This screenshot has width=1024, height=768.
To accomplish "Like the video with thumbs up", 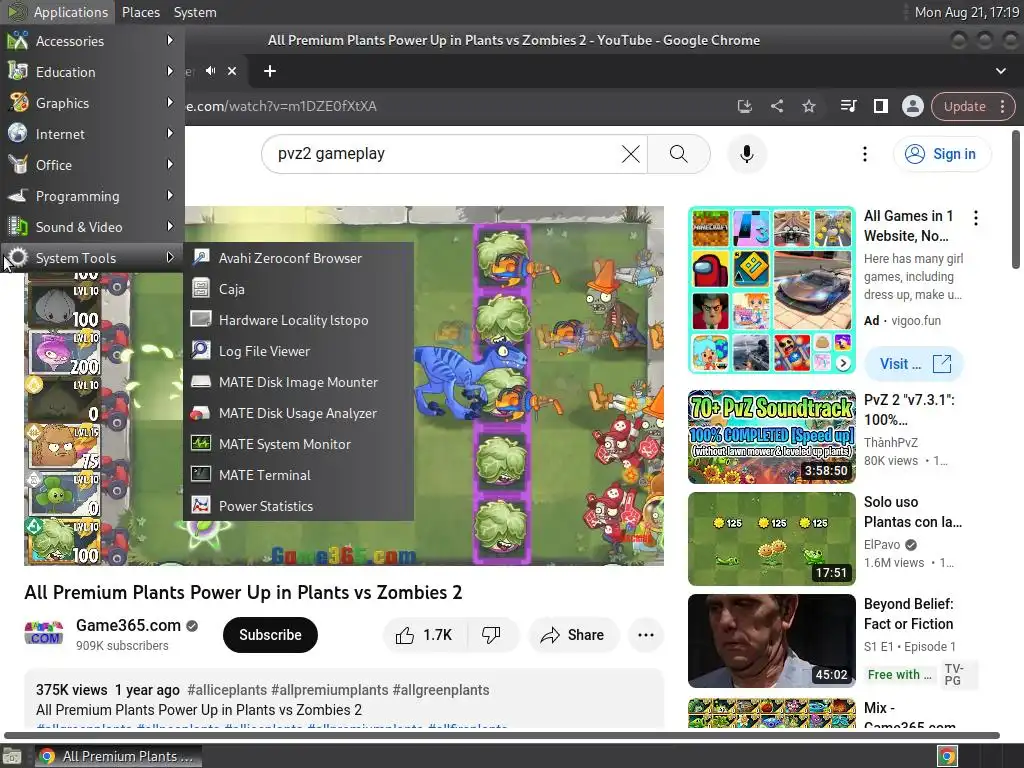I will click(x=424, y=635).
